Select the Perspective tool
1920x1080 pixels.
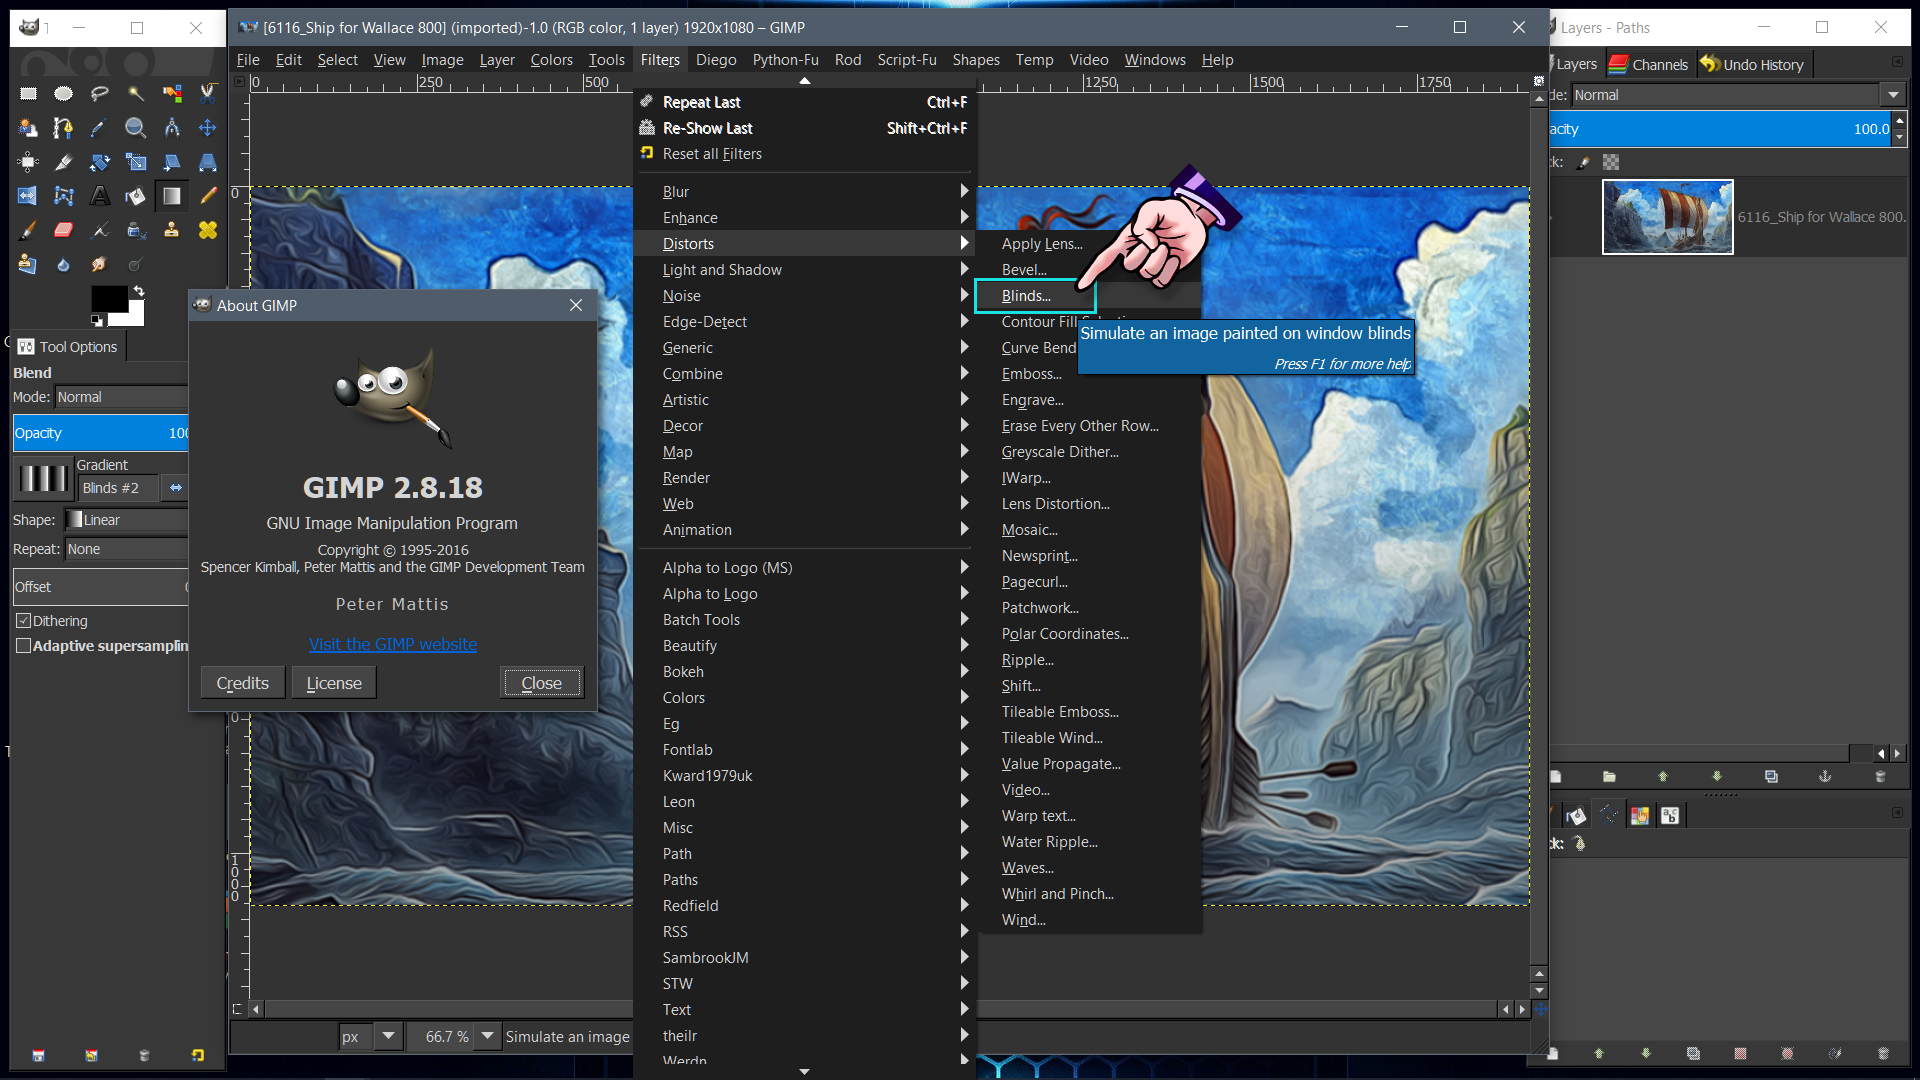(207, 161)
